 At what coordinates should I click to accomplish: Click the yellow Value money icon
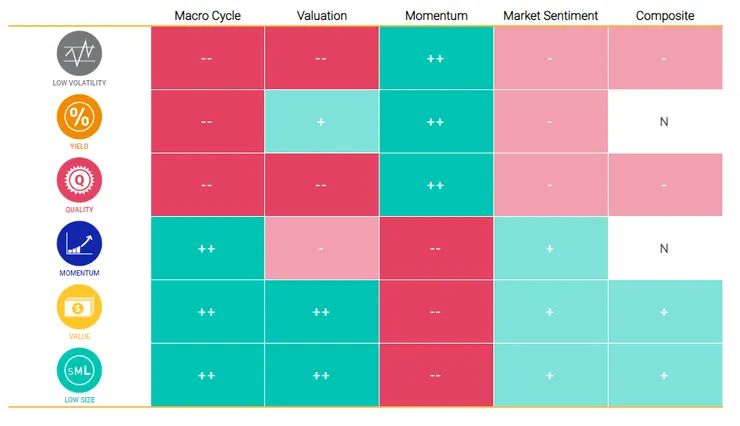[x=79, y=307]
